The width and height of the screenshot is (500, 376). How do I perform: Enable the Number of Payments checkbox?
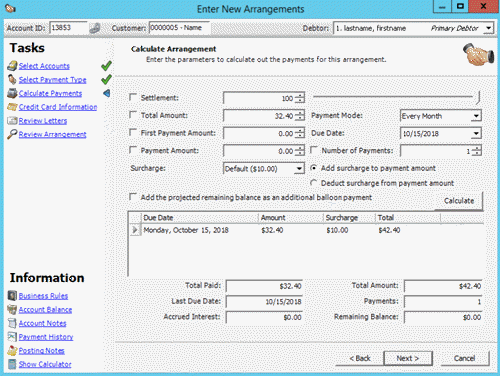click(314, 150)
